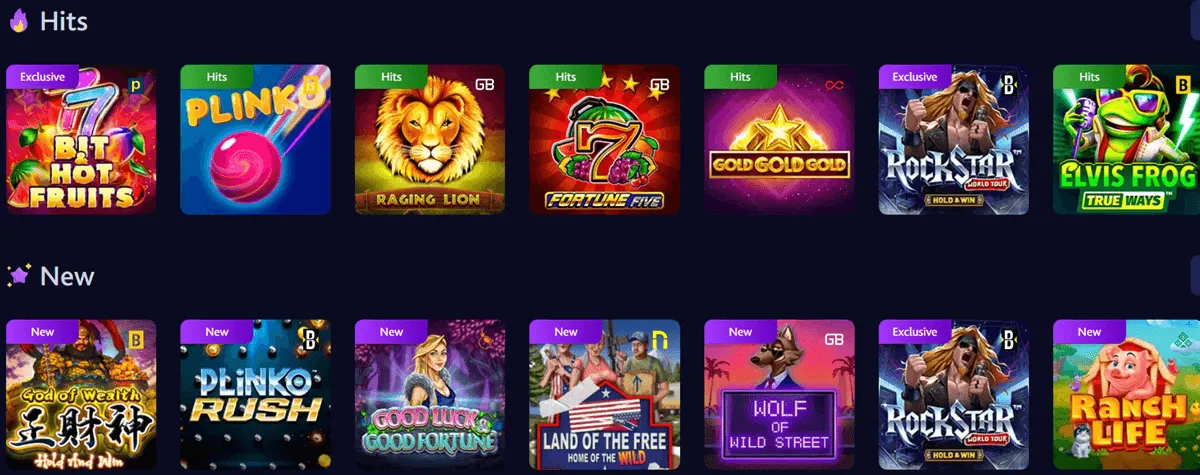This screenshot has width=1200, height=475.
Task: Click the GB provider icon on Raging Lion
Action: 485,85
